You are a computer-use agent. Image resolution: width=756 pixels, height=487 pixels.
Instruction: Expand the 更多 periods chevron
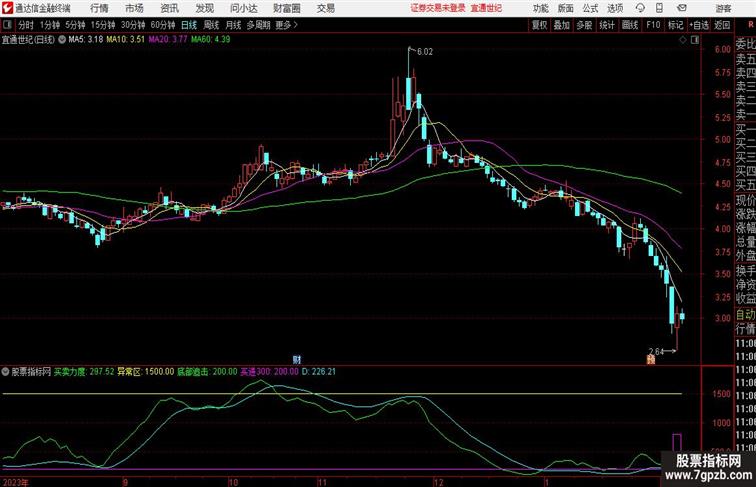(x=286, y=25)
